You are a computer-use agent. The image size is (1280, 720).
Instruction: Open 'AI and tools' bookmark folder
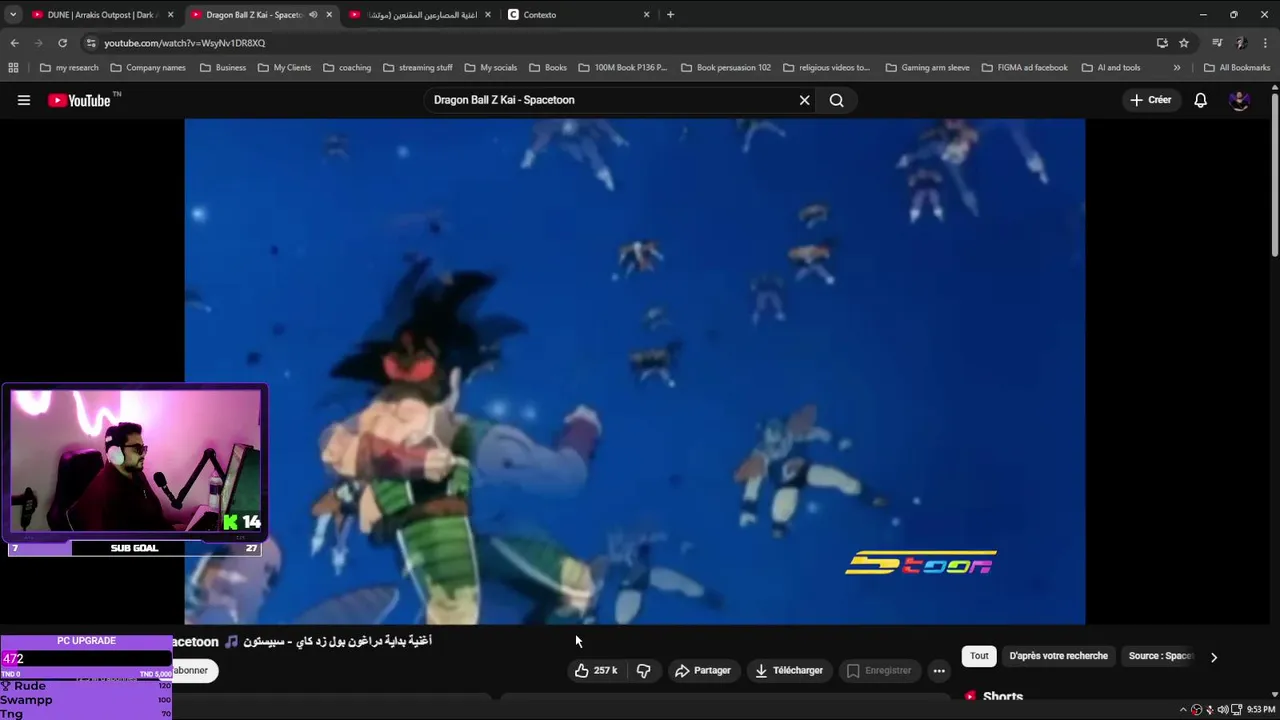pyautogui.click(x=1111, y=68)
